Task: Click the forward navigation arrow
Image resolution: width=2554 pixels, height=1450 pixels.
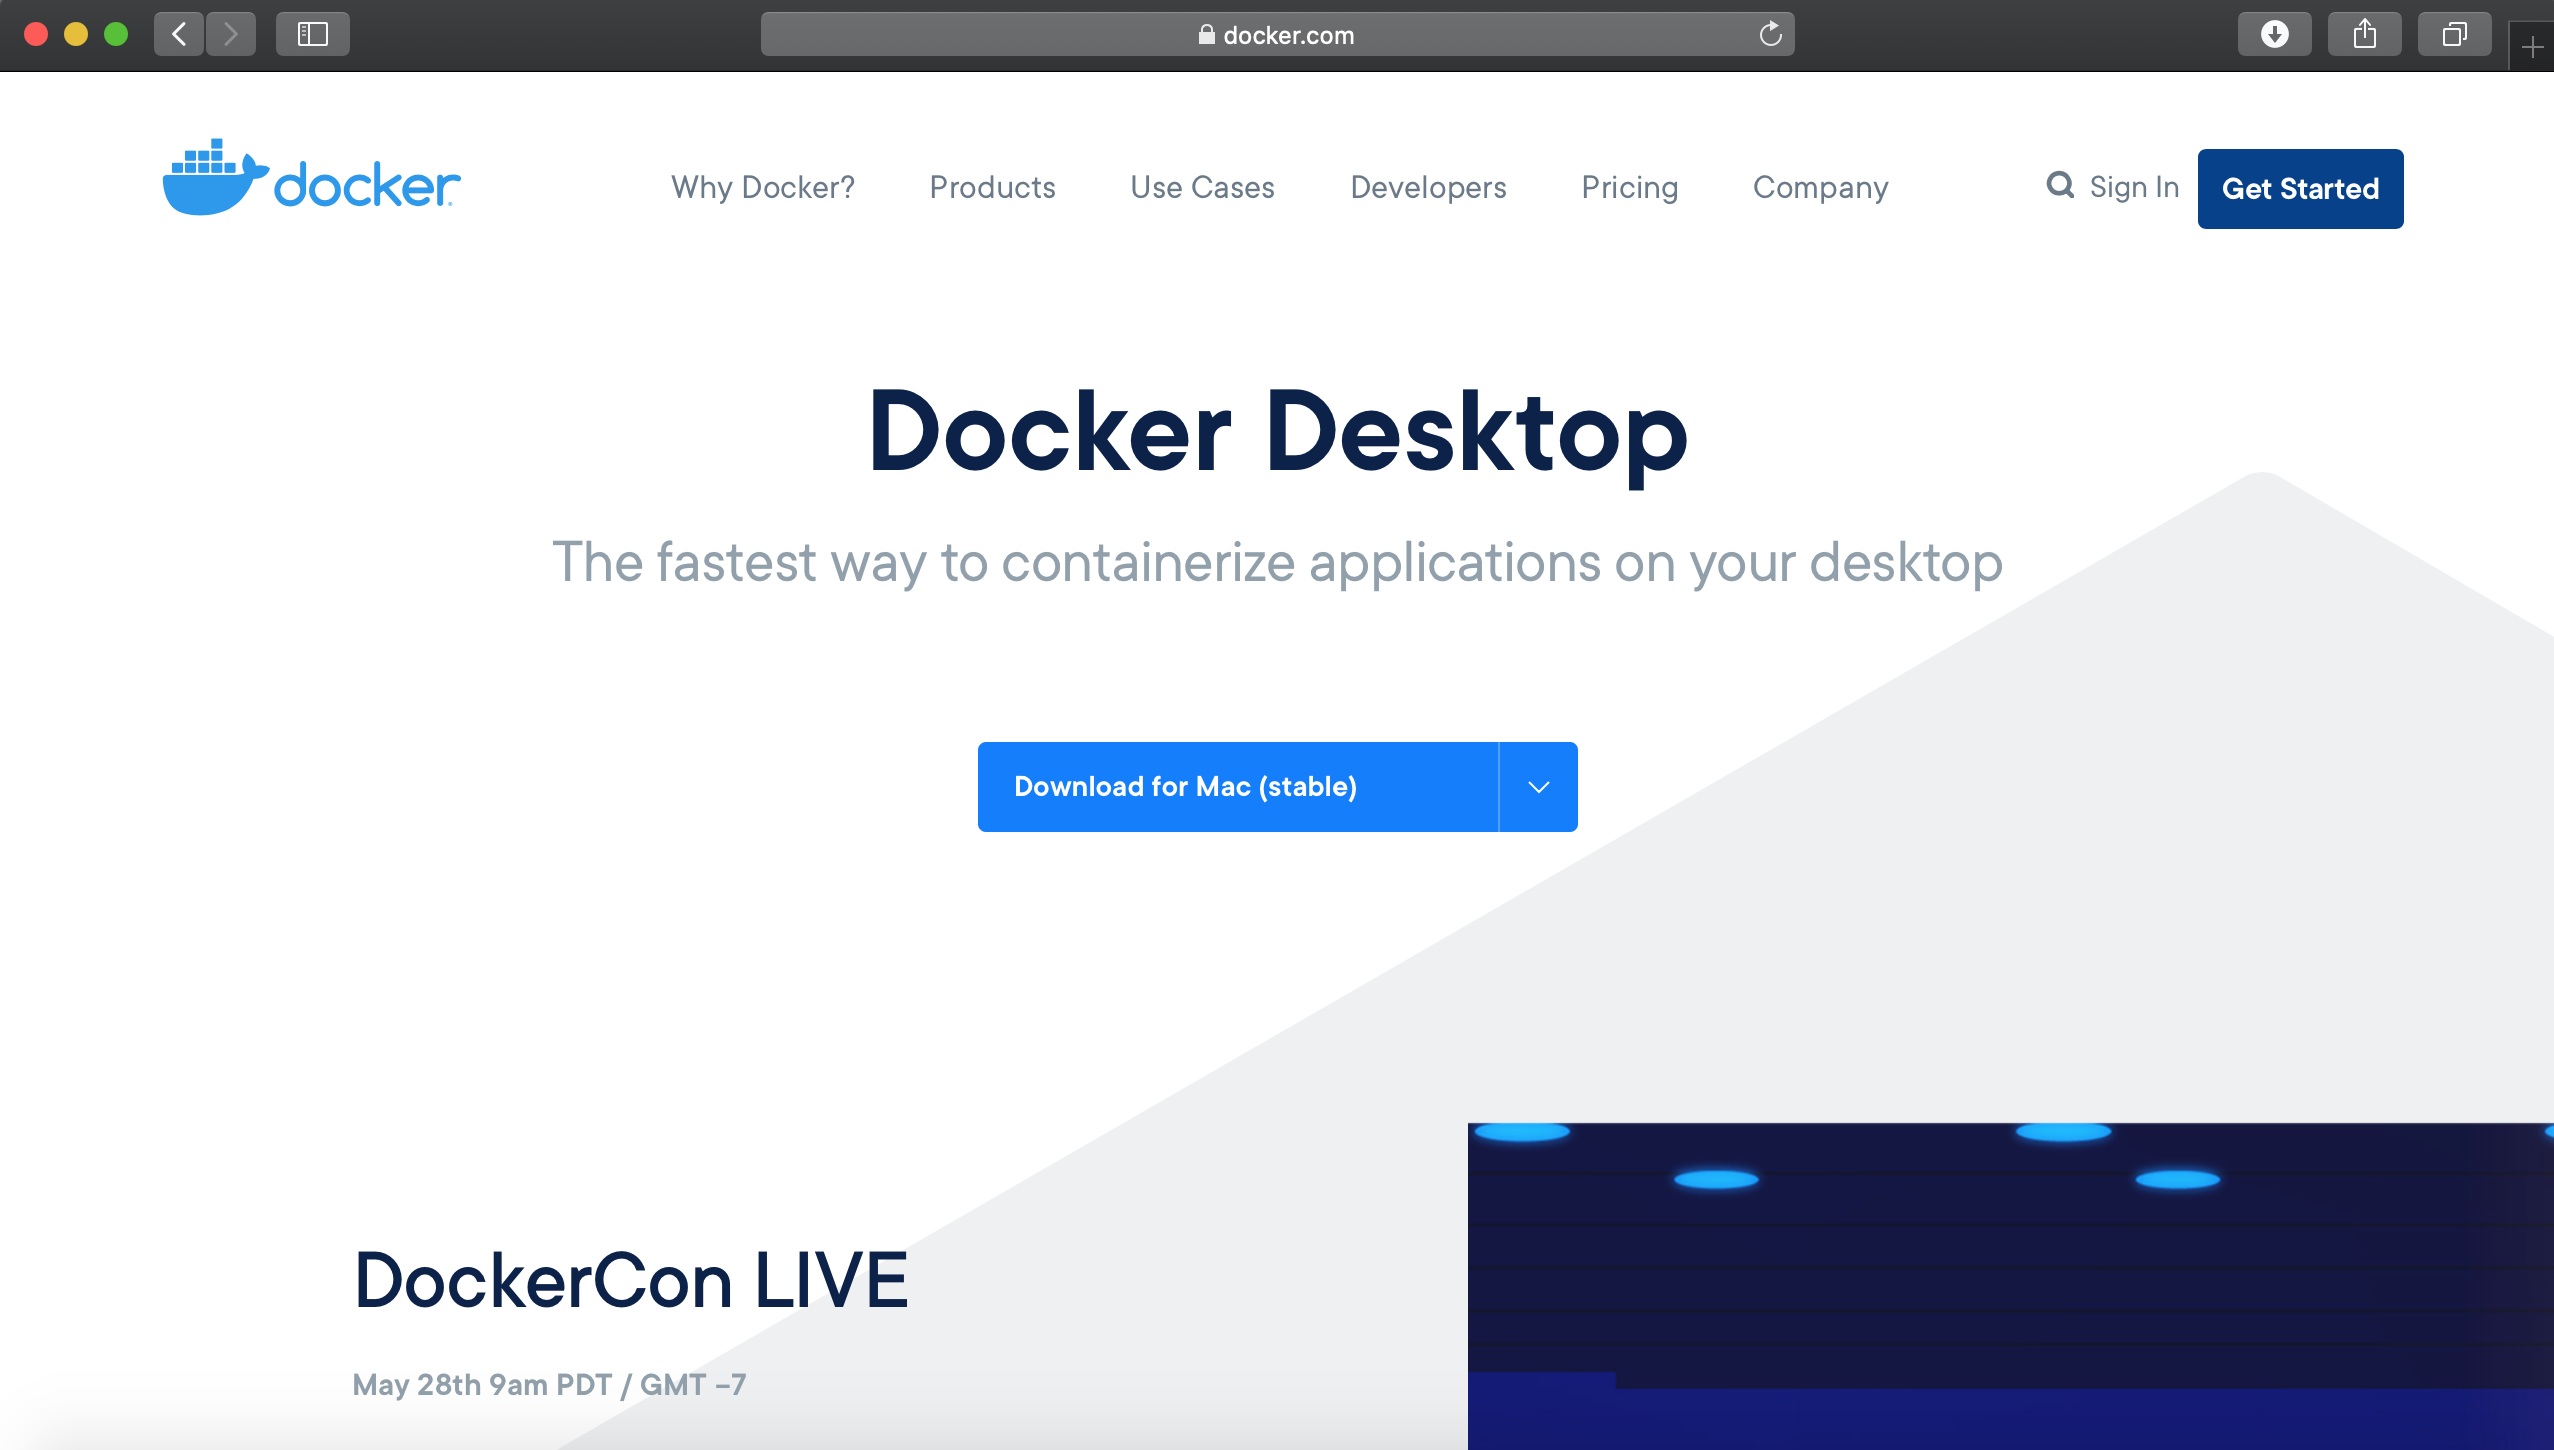Action: coord(231,35)
